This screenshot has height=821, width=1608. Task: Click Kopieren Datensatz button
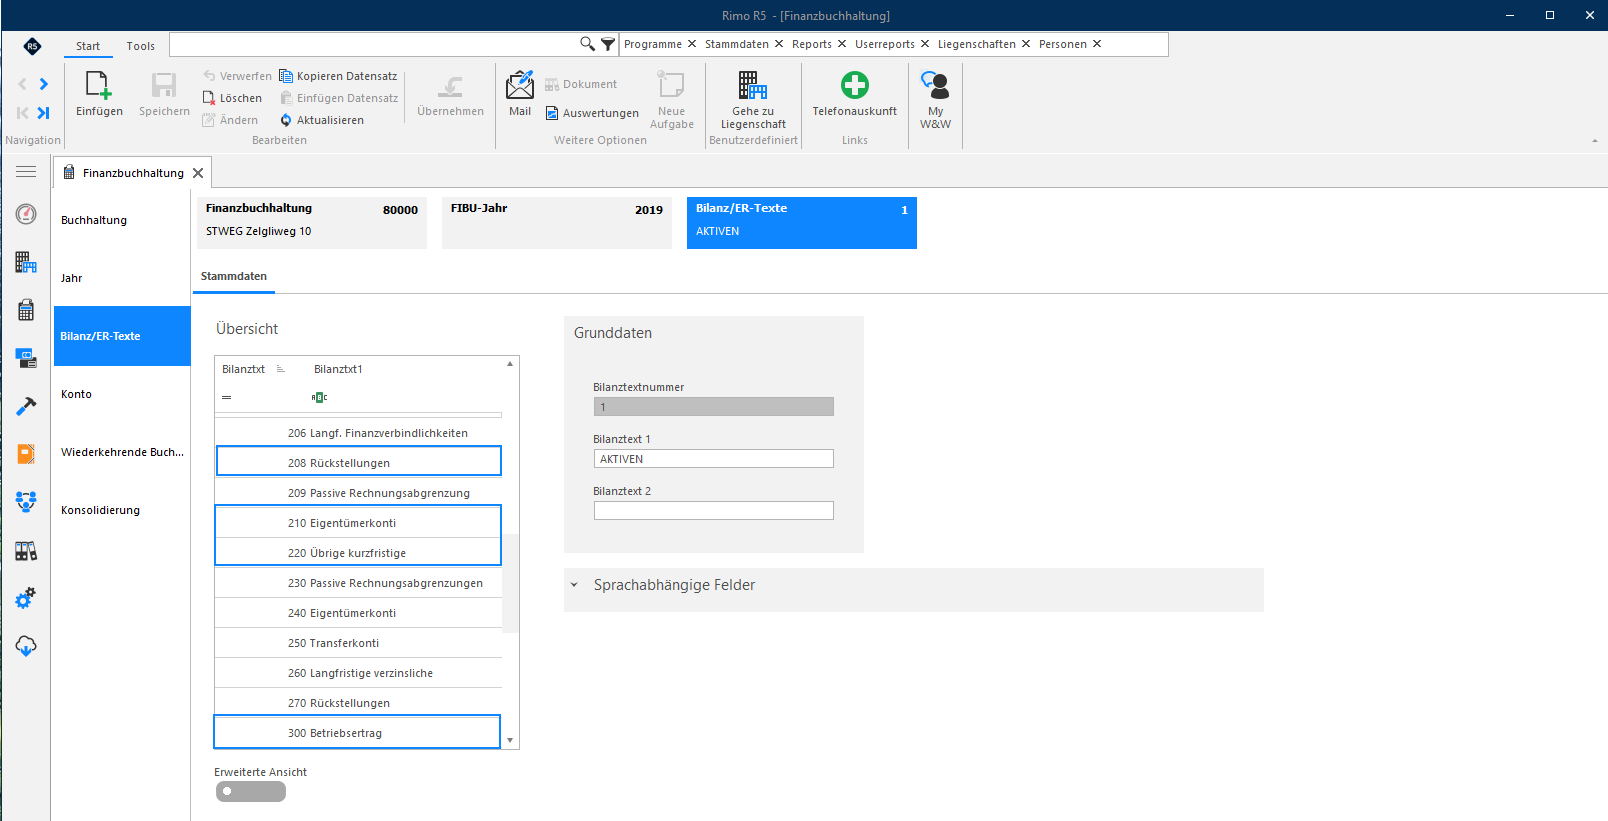tap(338, 76)
